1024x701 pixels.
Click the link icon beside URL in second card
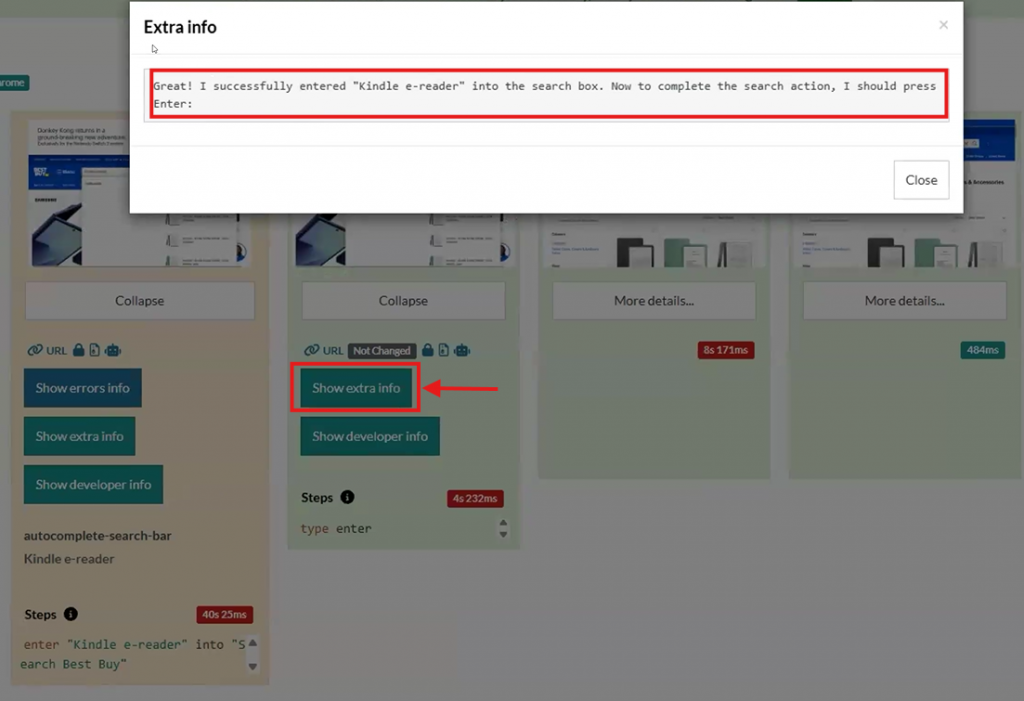pyautogui.click(x=310, y=350)
